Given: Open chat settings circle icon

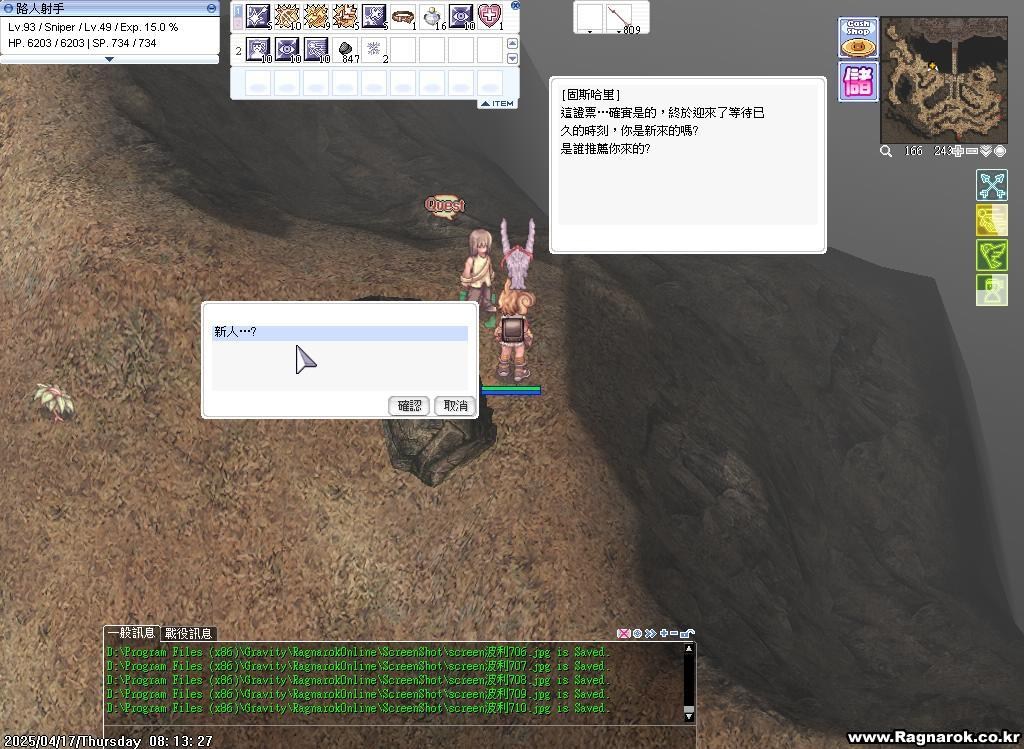Looking at the screenshot, I should pos(637,633).
